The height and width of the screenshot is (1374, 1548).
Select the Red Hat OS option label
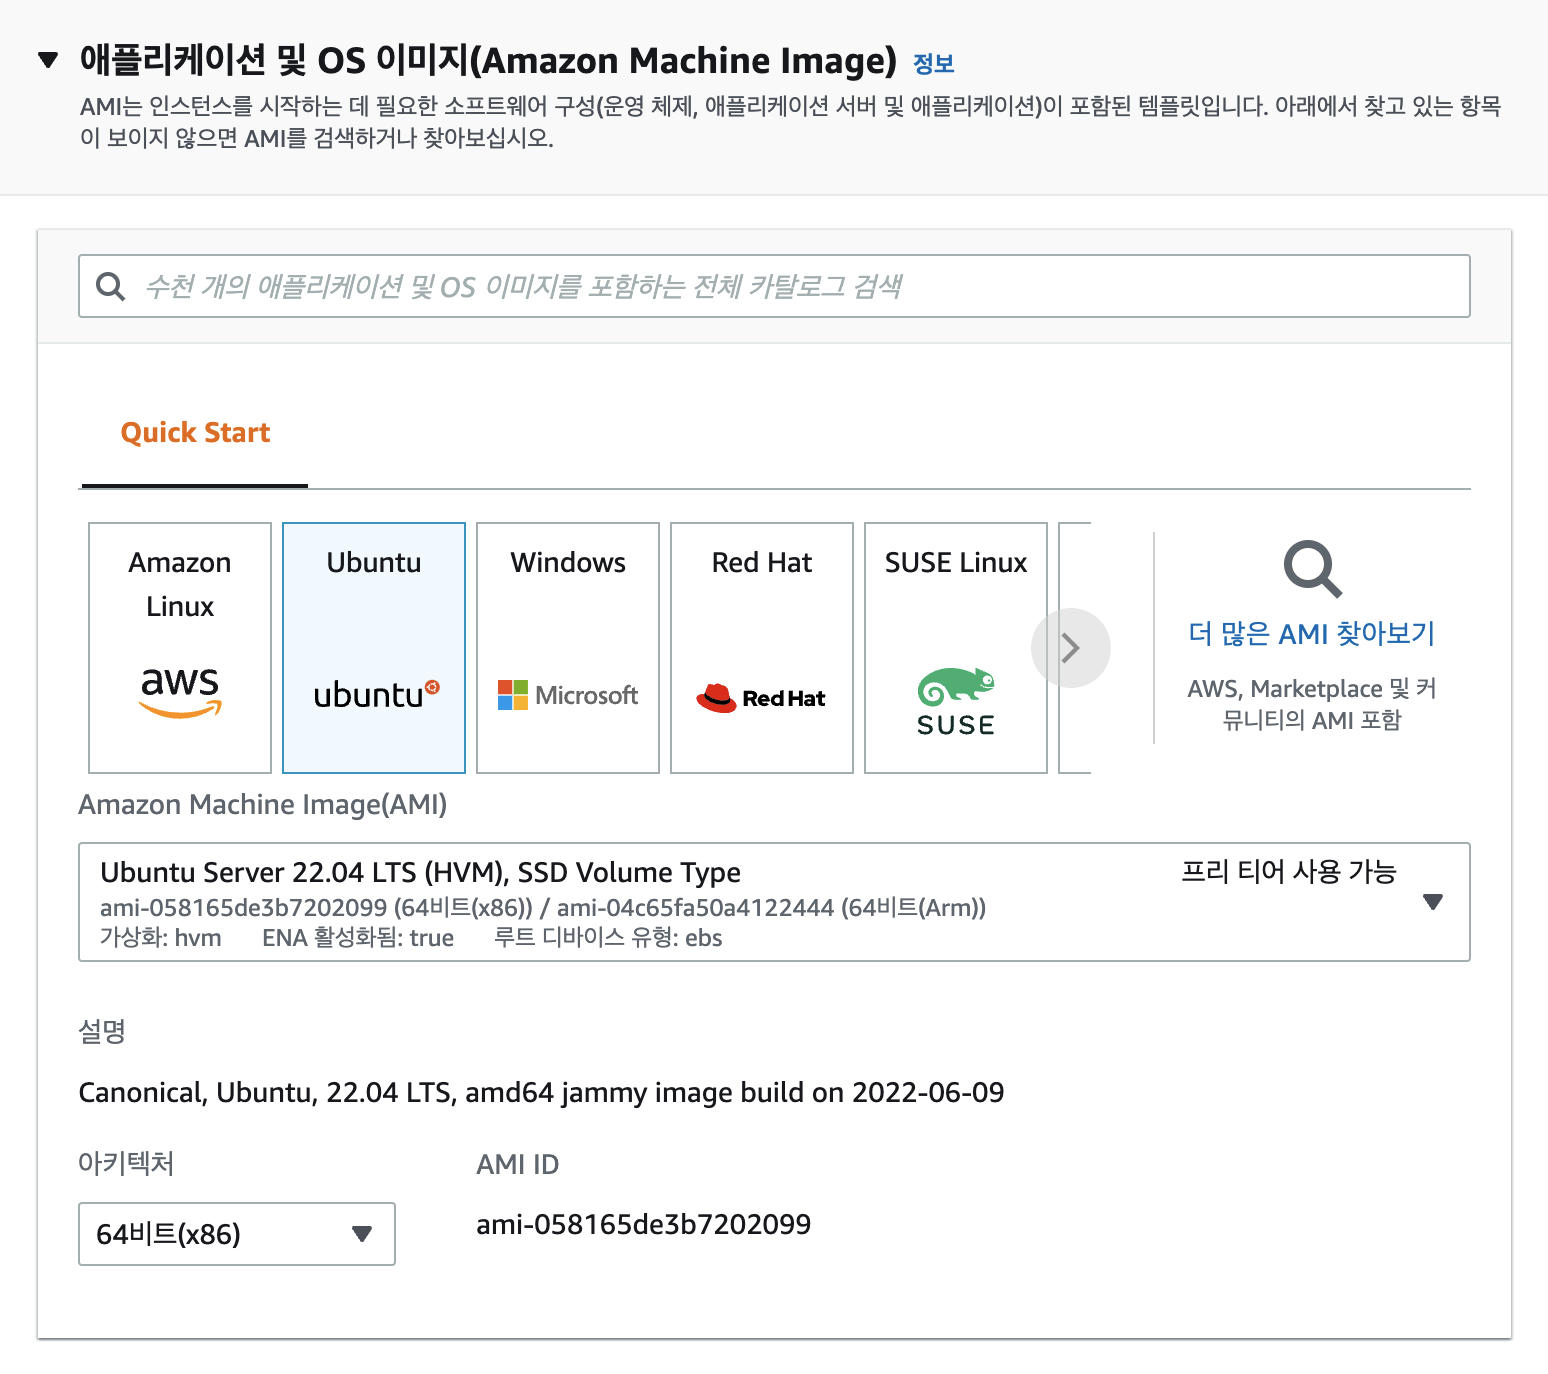(x=761, y=563)
